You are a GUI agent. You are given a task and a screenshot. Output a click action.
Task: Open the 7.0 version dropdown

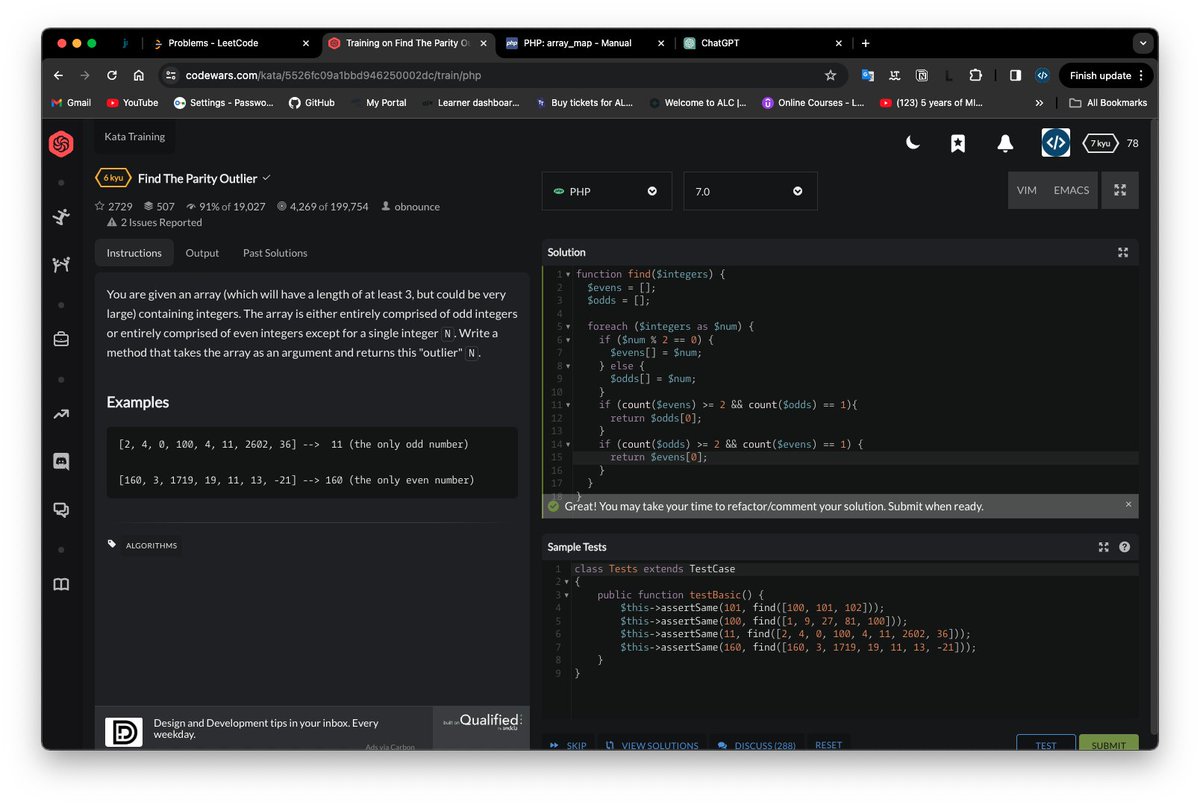click(750, 191)
